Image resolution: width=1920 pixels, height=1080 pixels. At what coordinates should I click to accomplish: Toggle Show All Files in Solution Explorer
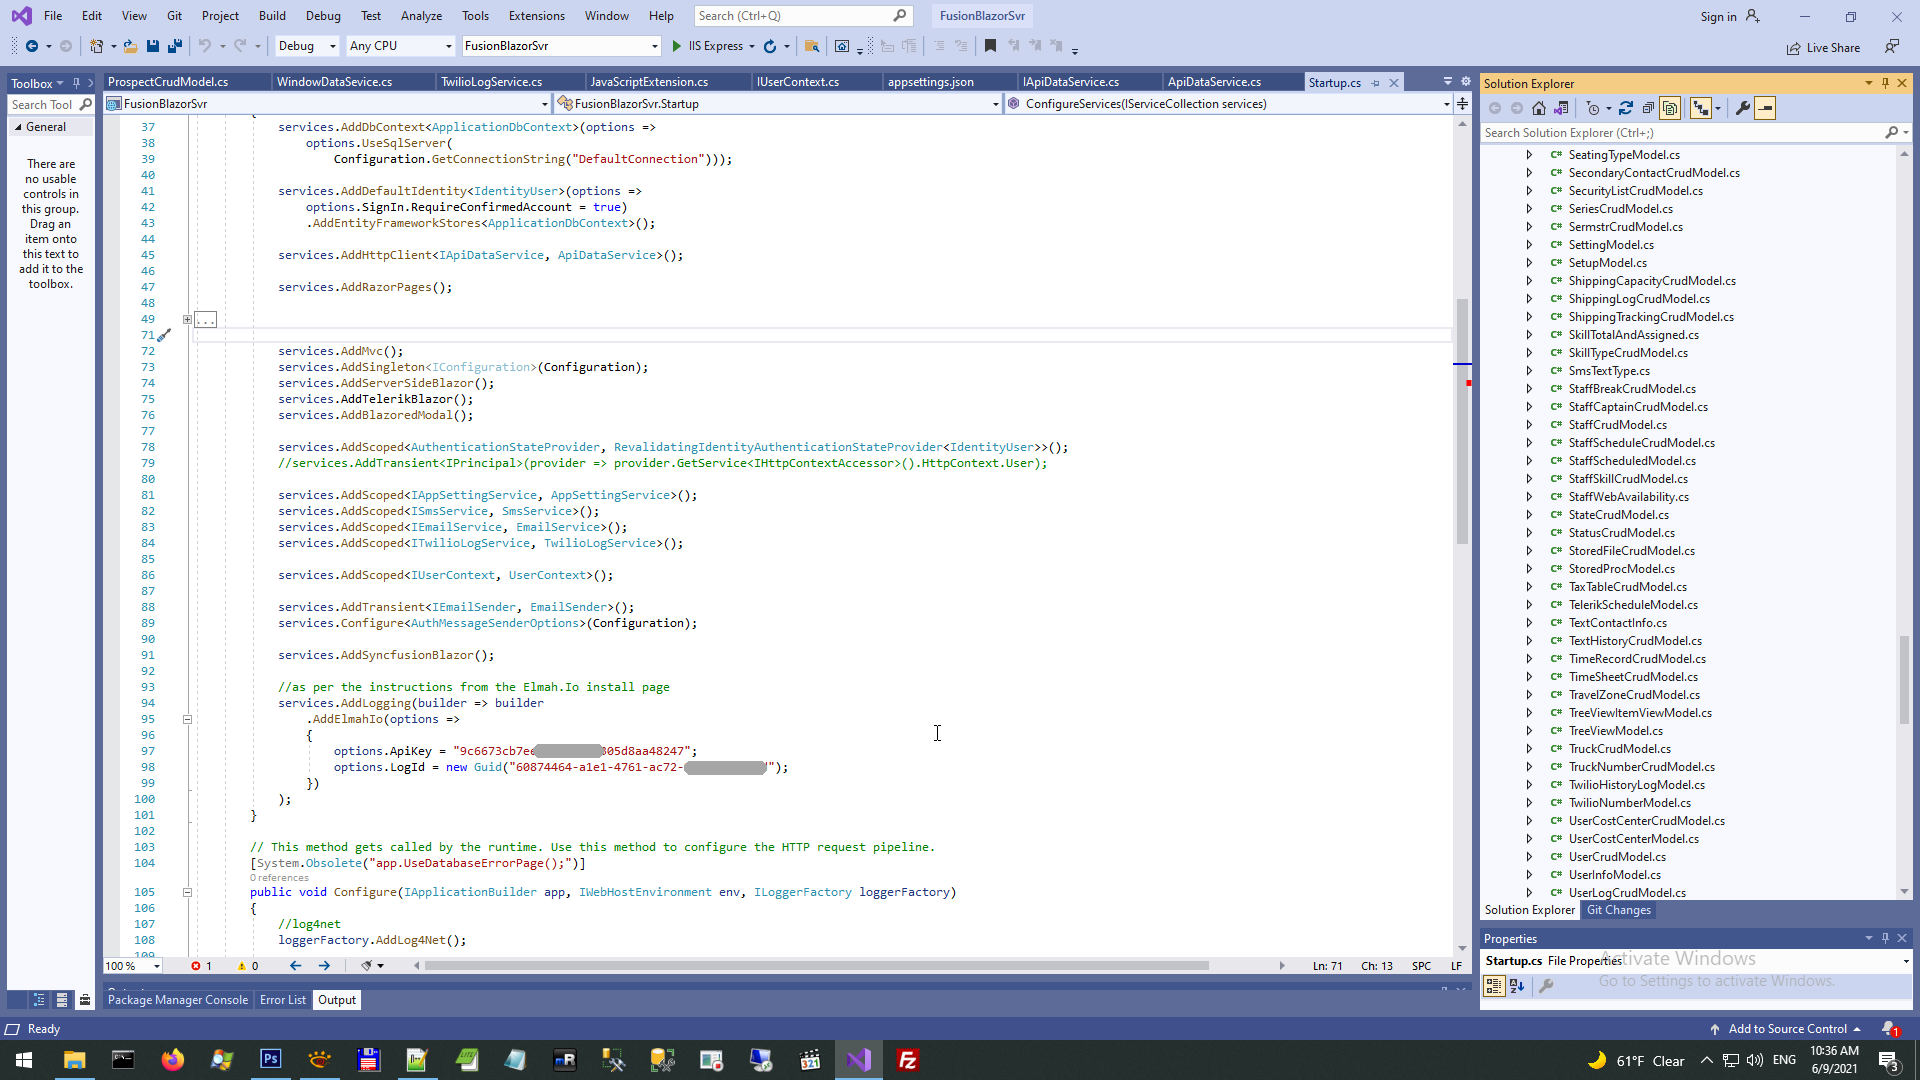click(1670, 108)
